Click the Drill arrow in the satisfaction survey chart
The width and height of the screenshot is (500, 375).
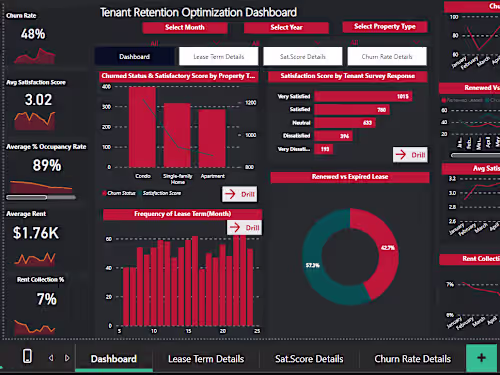(x=410, y=155)
